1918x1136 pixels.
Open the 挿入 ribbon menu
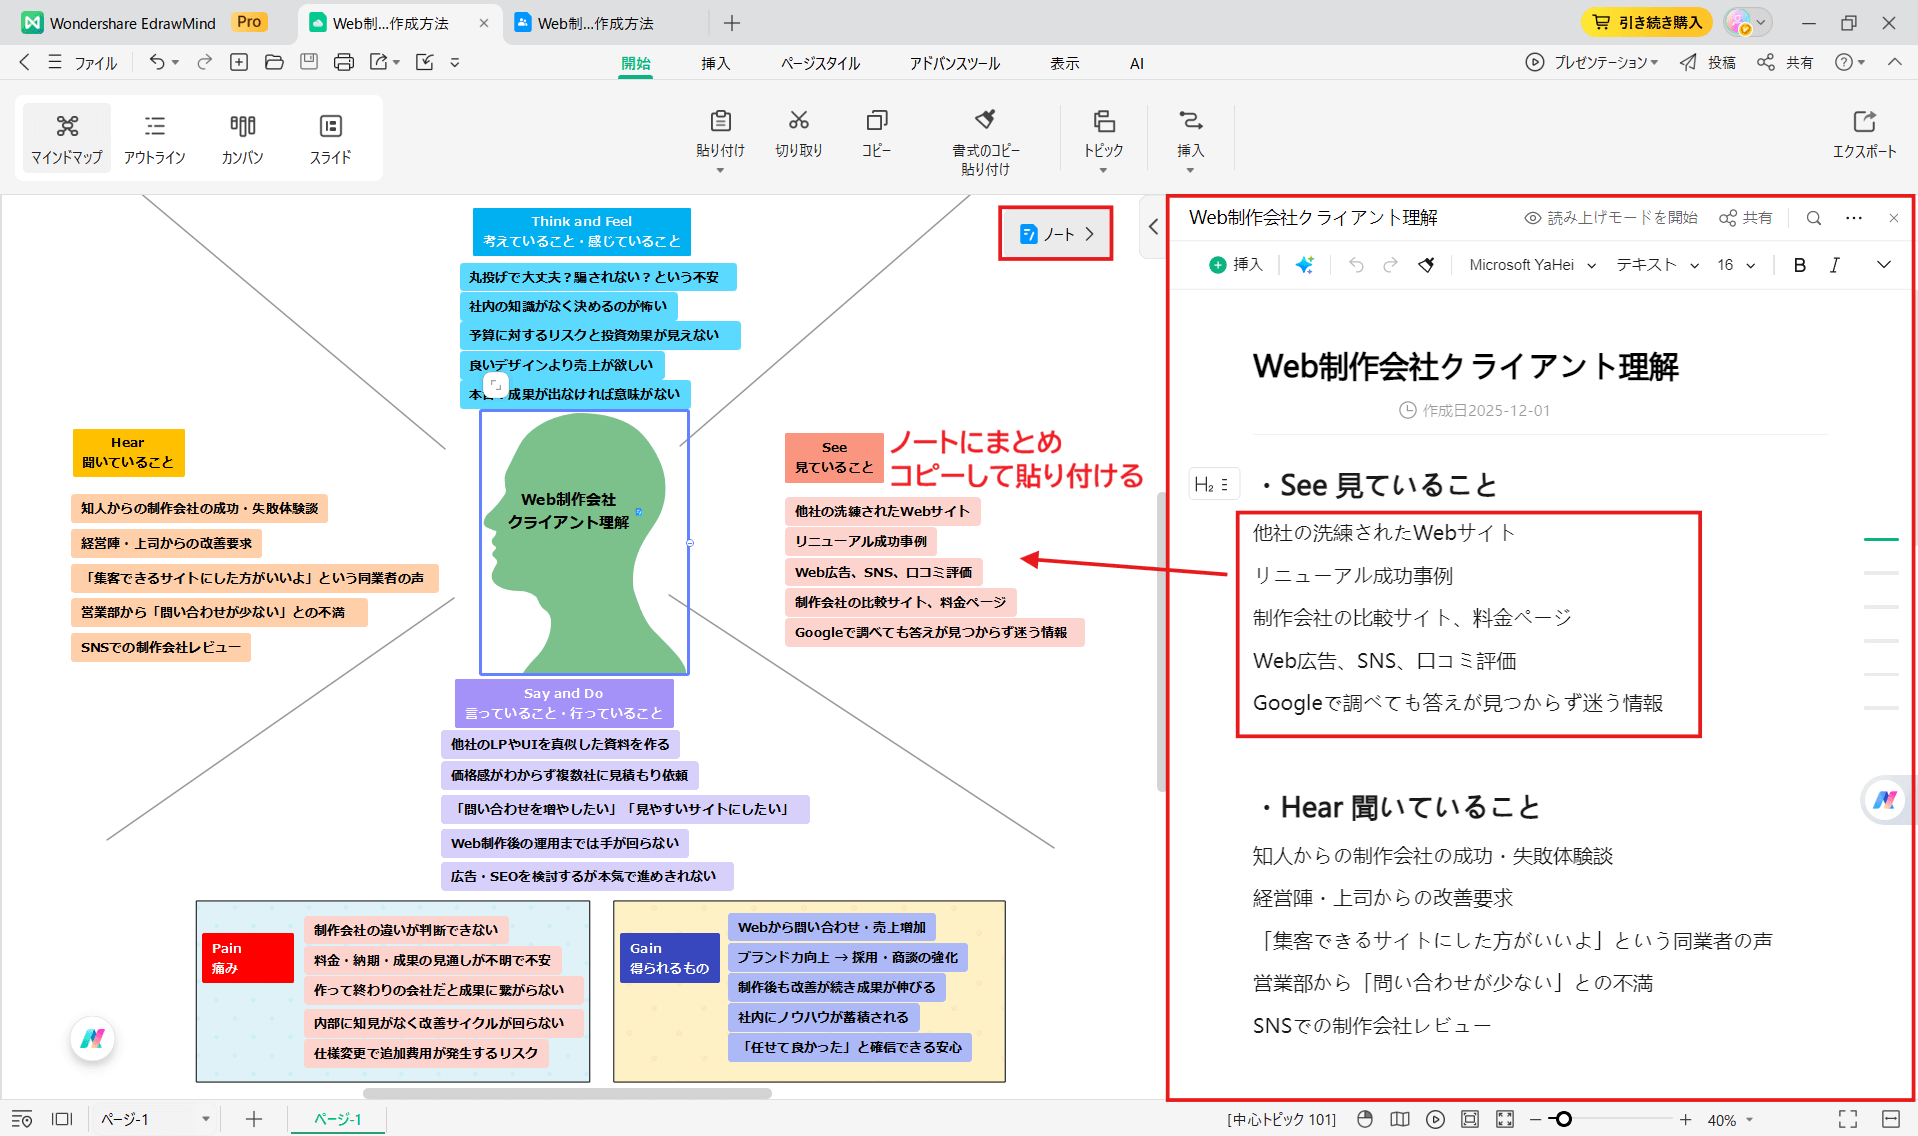coord(716,62)
